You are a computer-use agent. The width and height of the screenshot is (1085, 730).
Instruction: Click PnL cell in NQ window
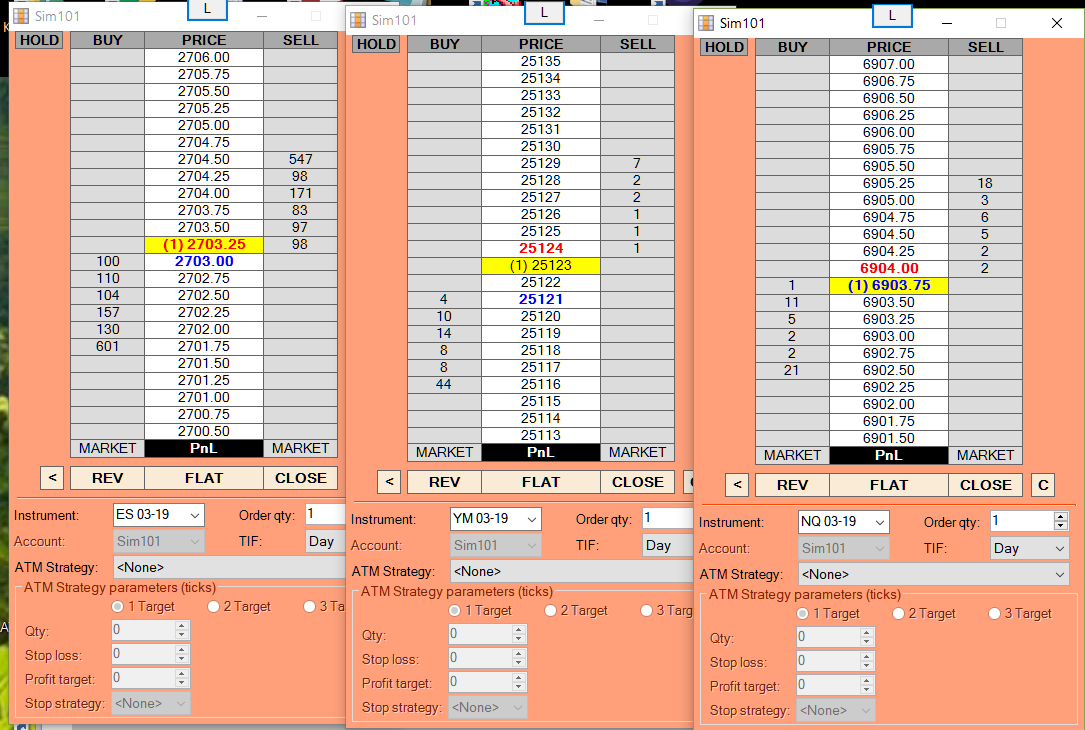tap(888, 455)
